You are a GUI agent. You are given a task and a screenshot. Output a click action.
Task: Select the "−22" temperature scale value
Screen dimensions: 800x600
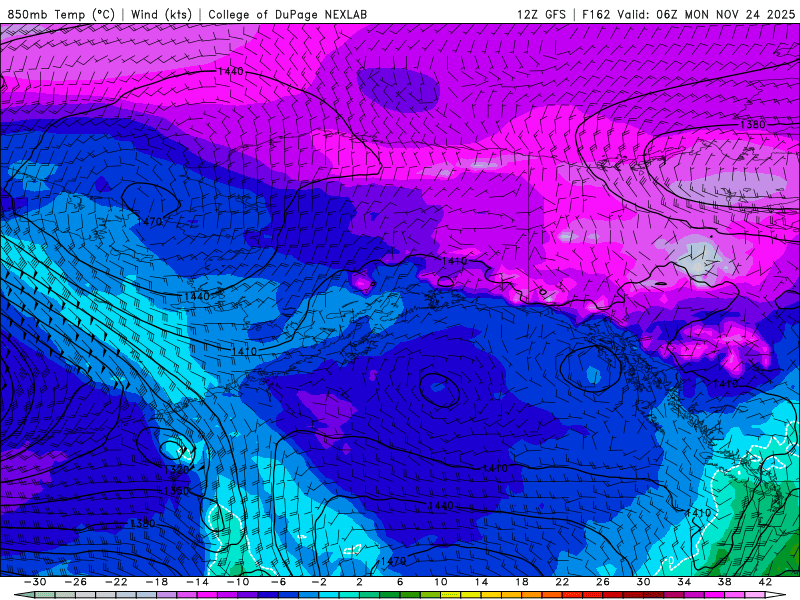(x=116, y=582)
